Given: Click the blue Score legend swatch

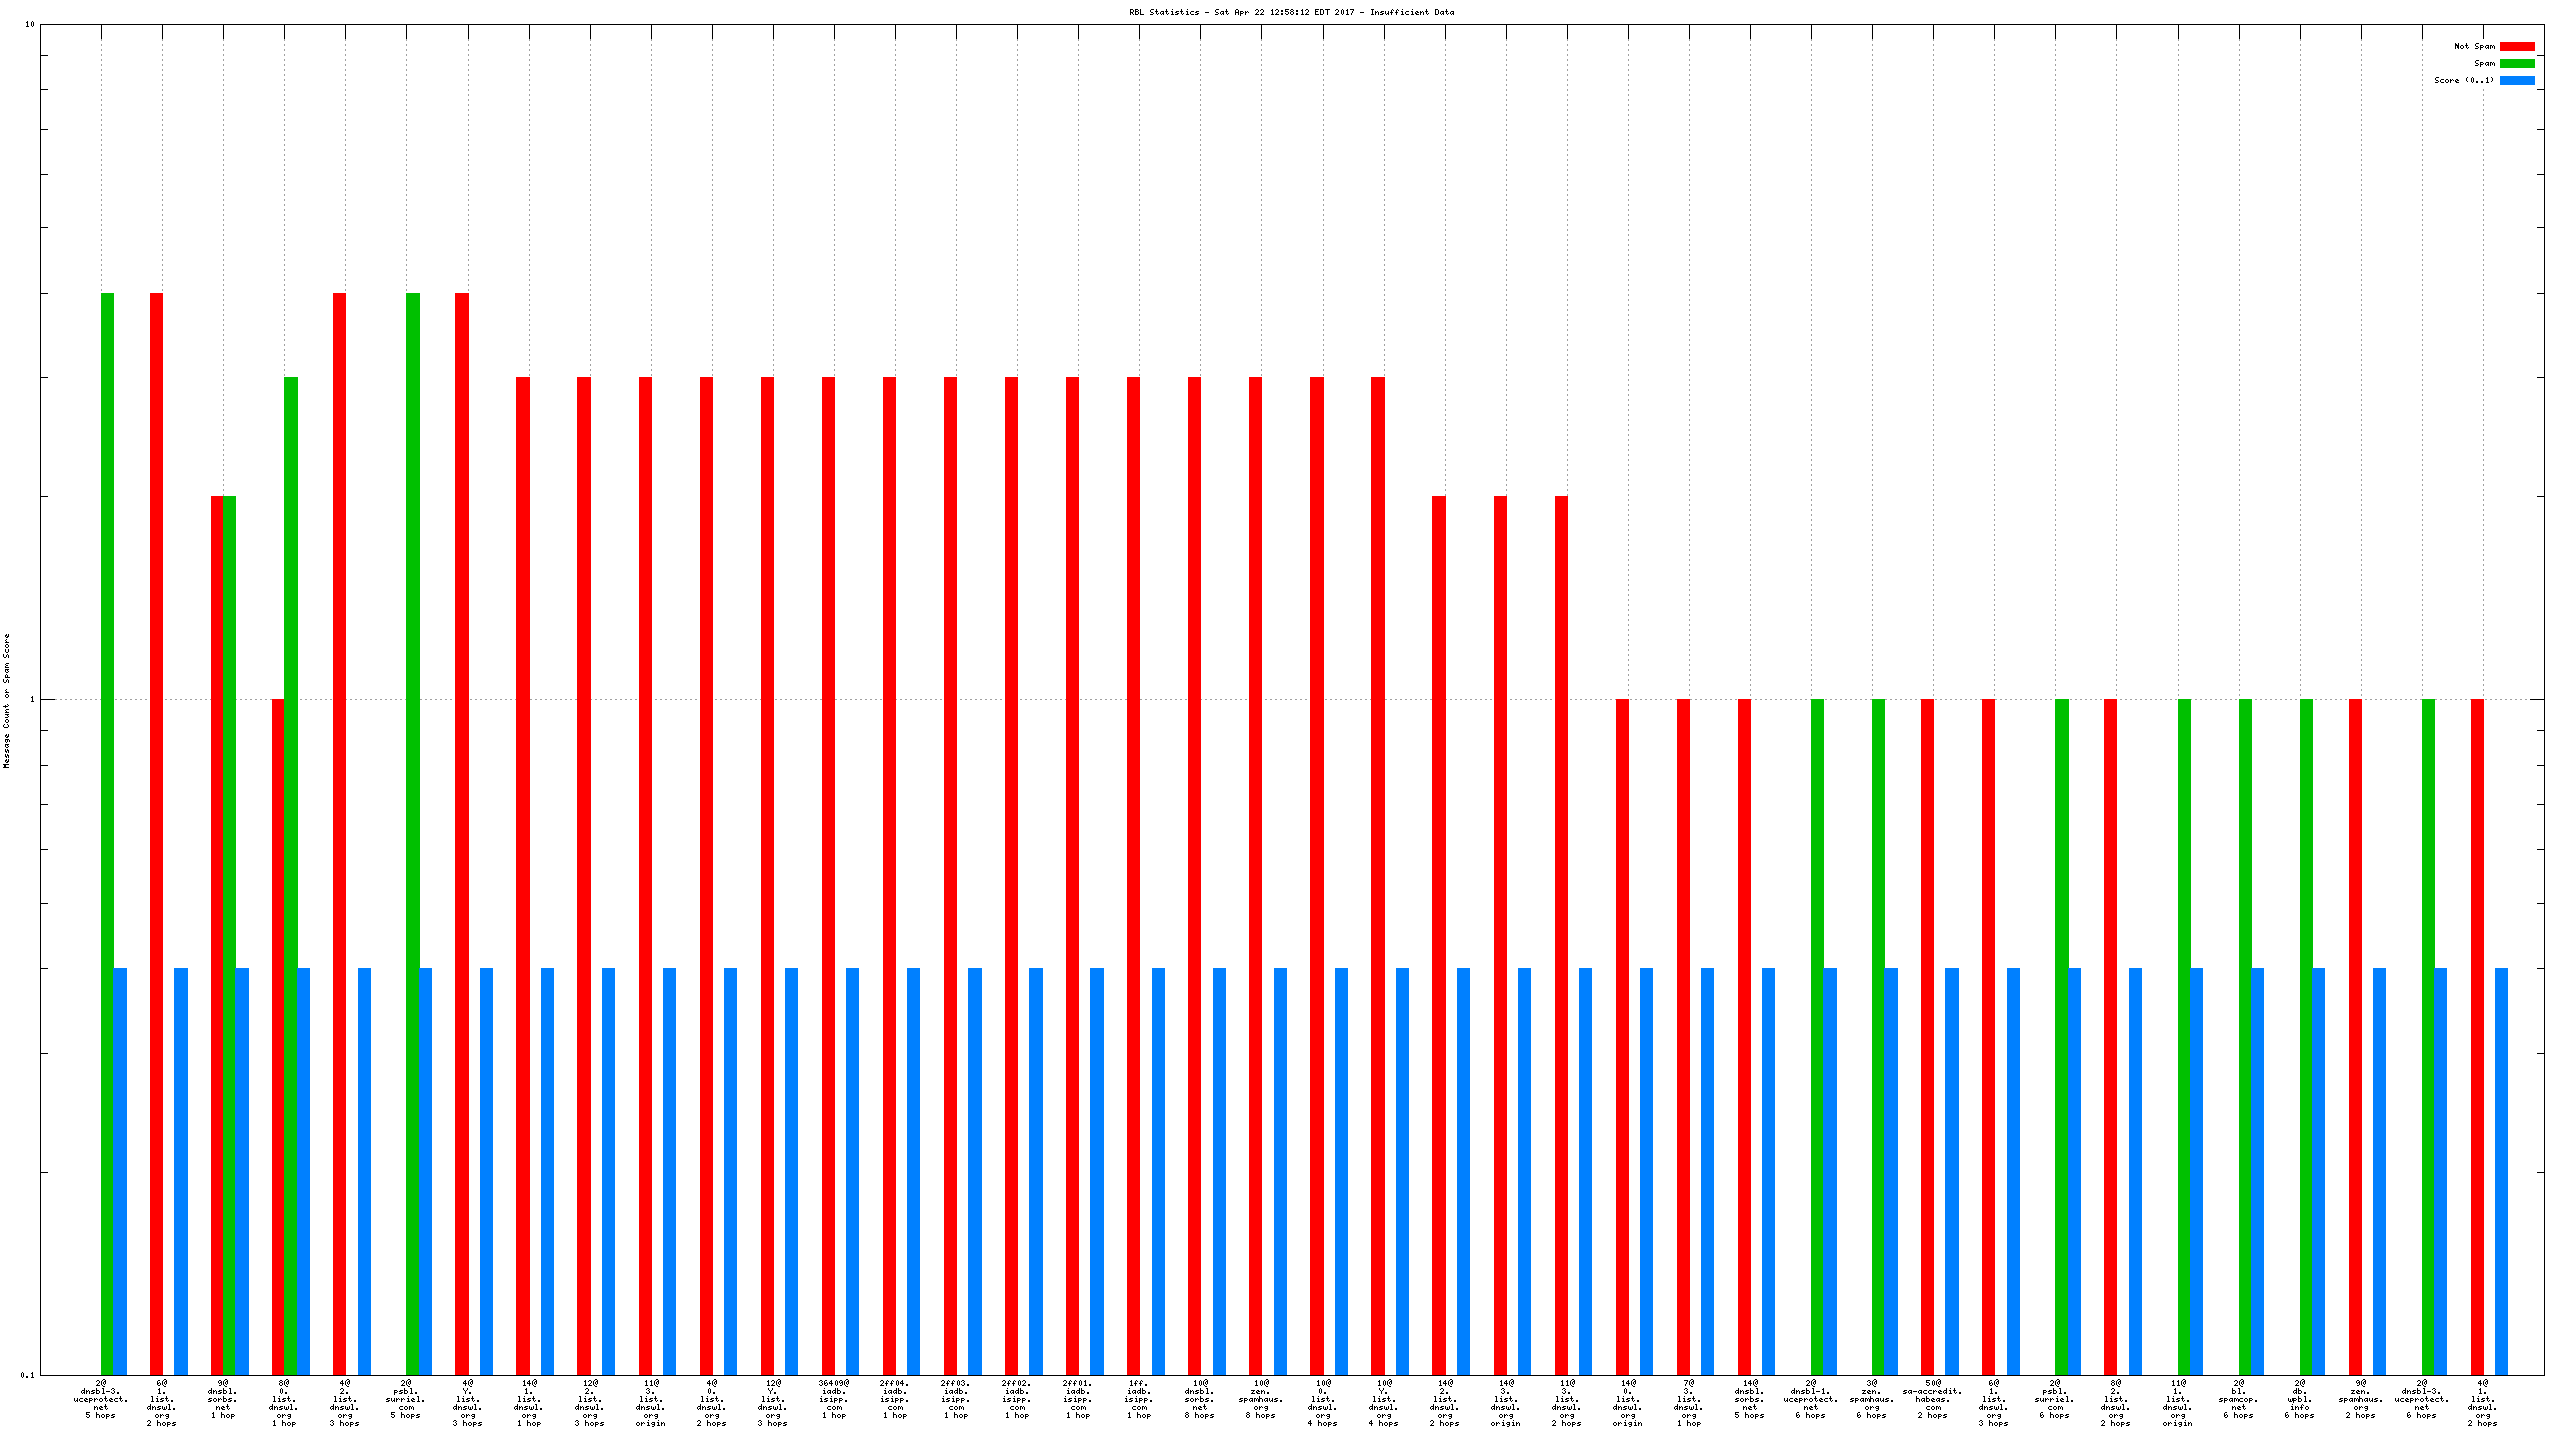Looking at the screenshot, I should 2517,80.
